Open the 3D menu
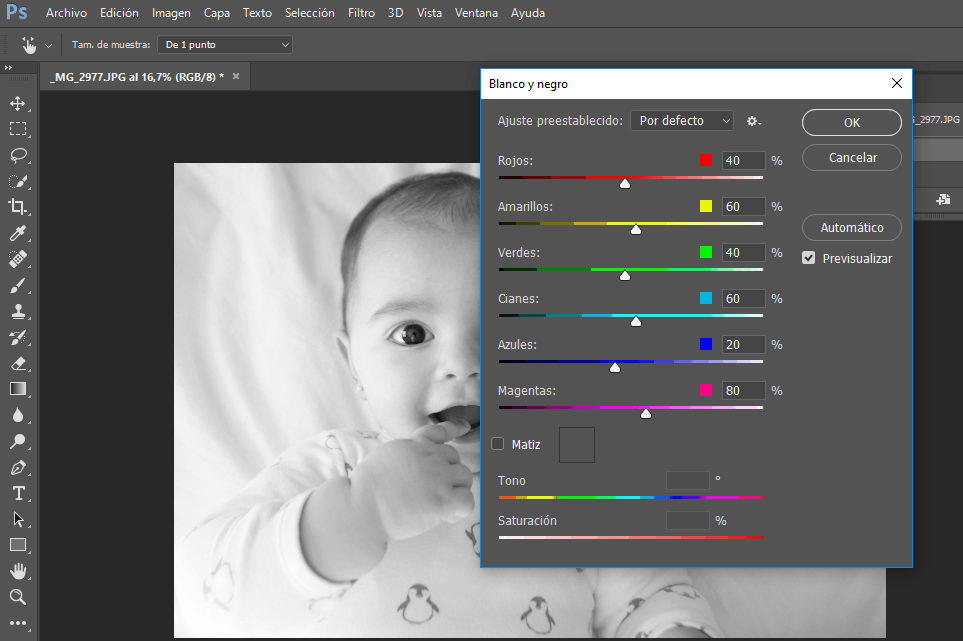The height and width of the screenshot is (641, 963). point(396,13)
